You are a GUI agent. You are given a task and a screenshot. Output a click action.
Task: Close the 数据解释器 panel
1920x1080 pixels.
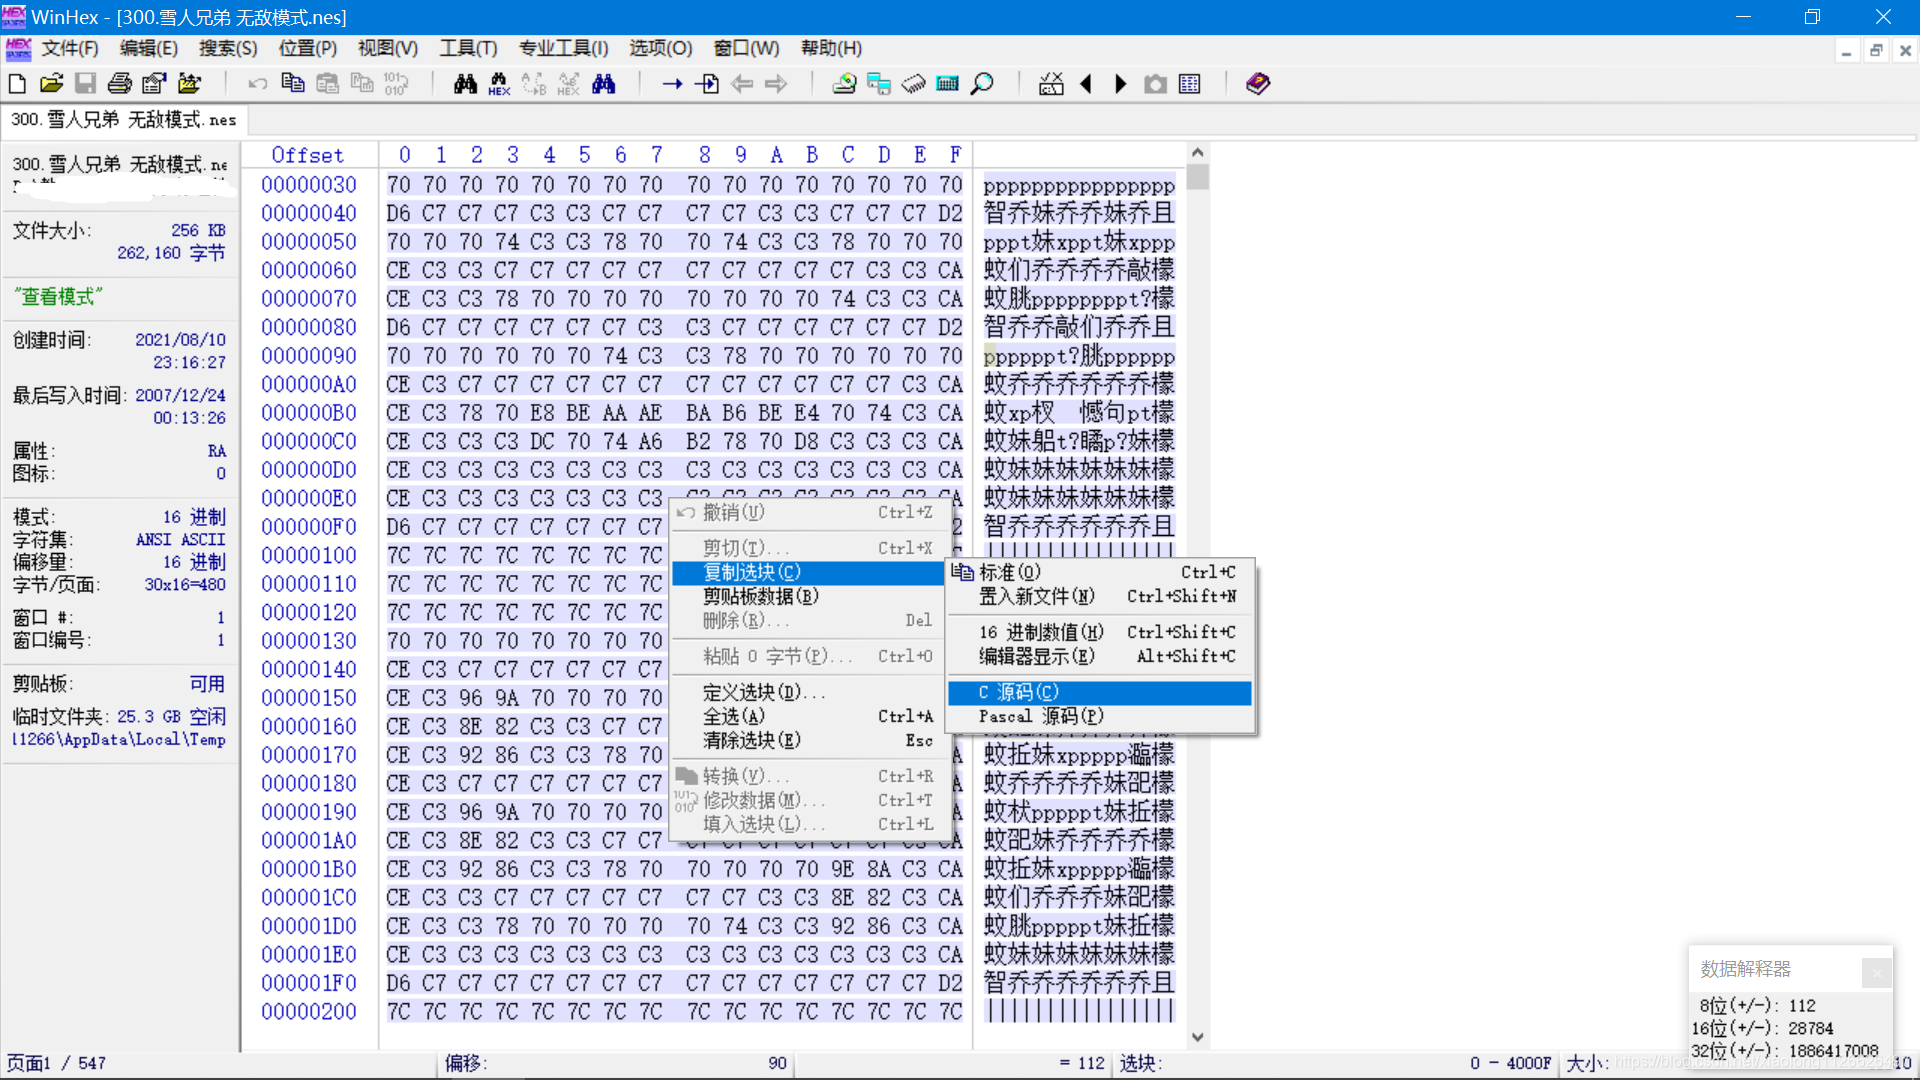[1877, 971]
